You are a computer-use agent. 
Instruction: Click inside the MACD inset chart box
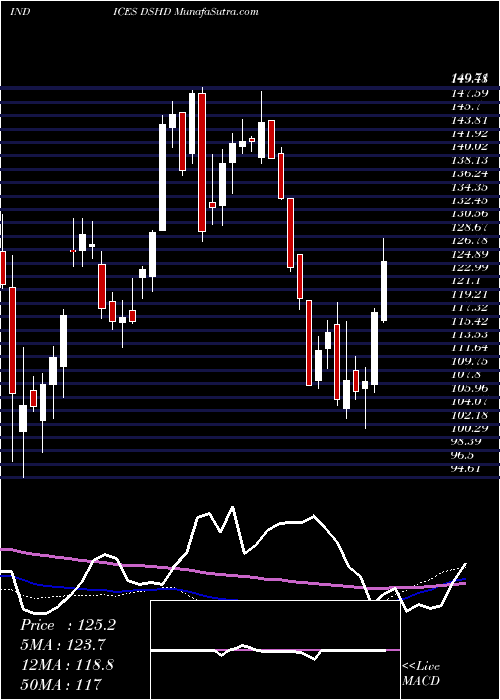point(275,650)
